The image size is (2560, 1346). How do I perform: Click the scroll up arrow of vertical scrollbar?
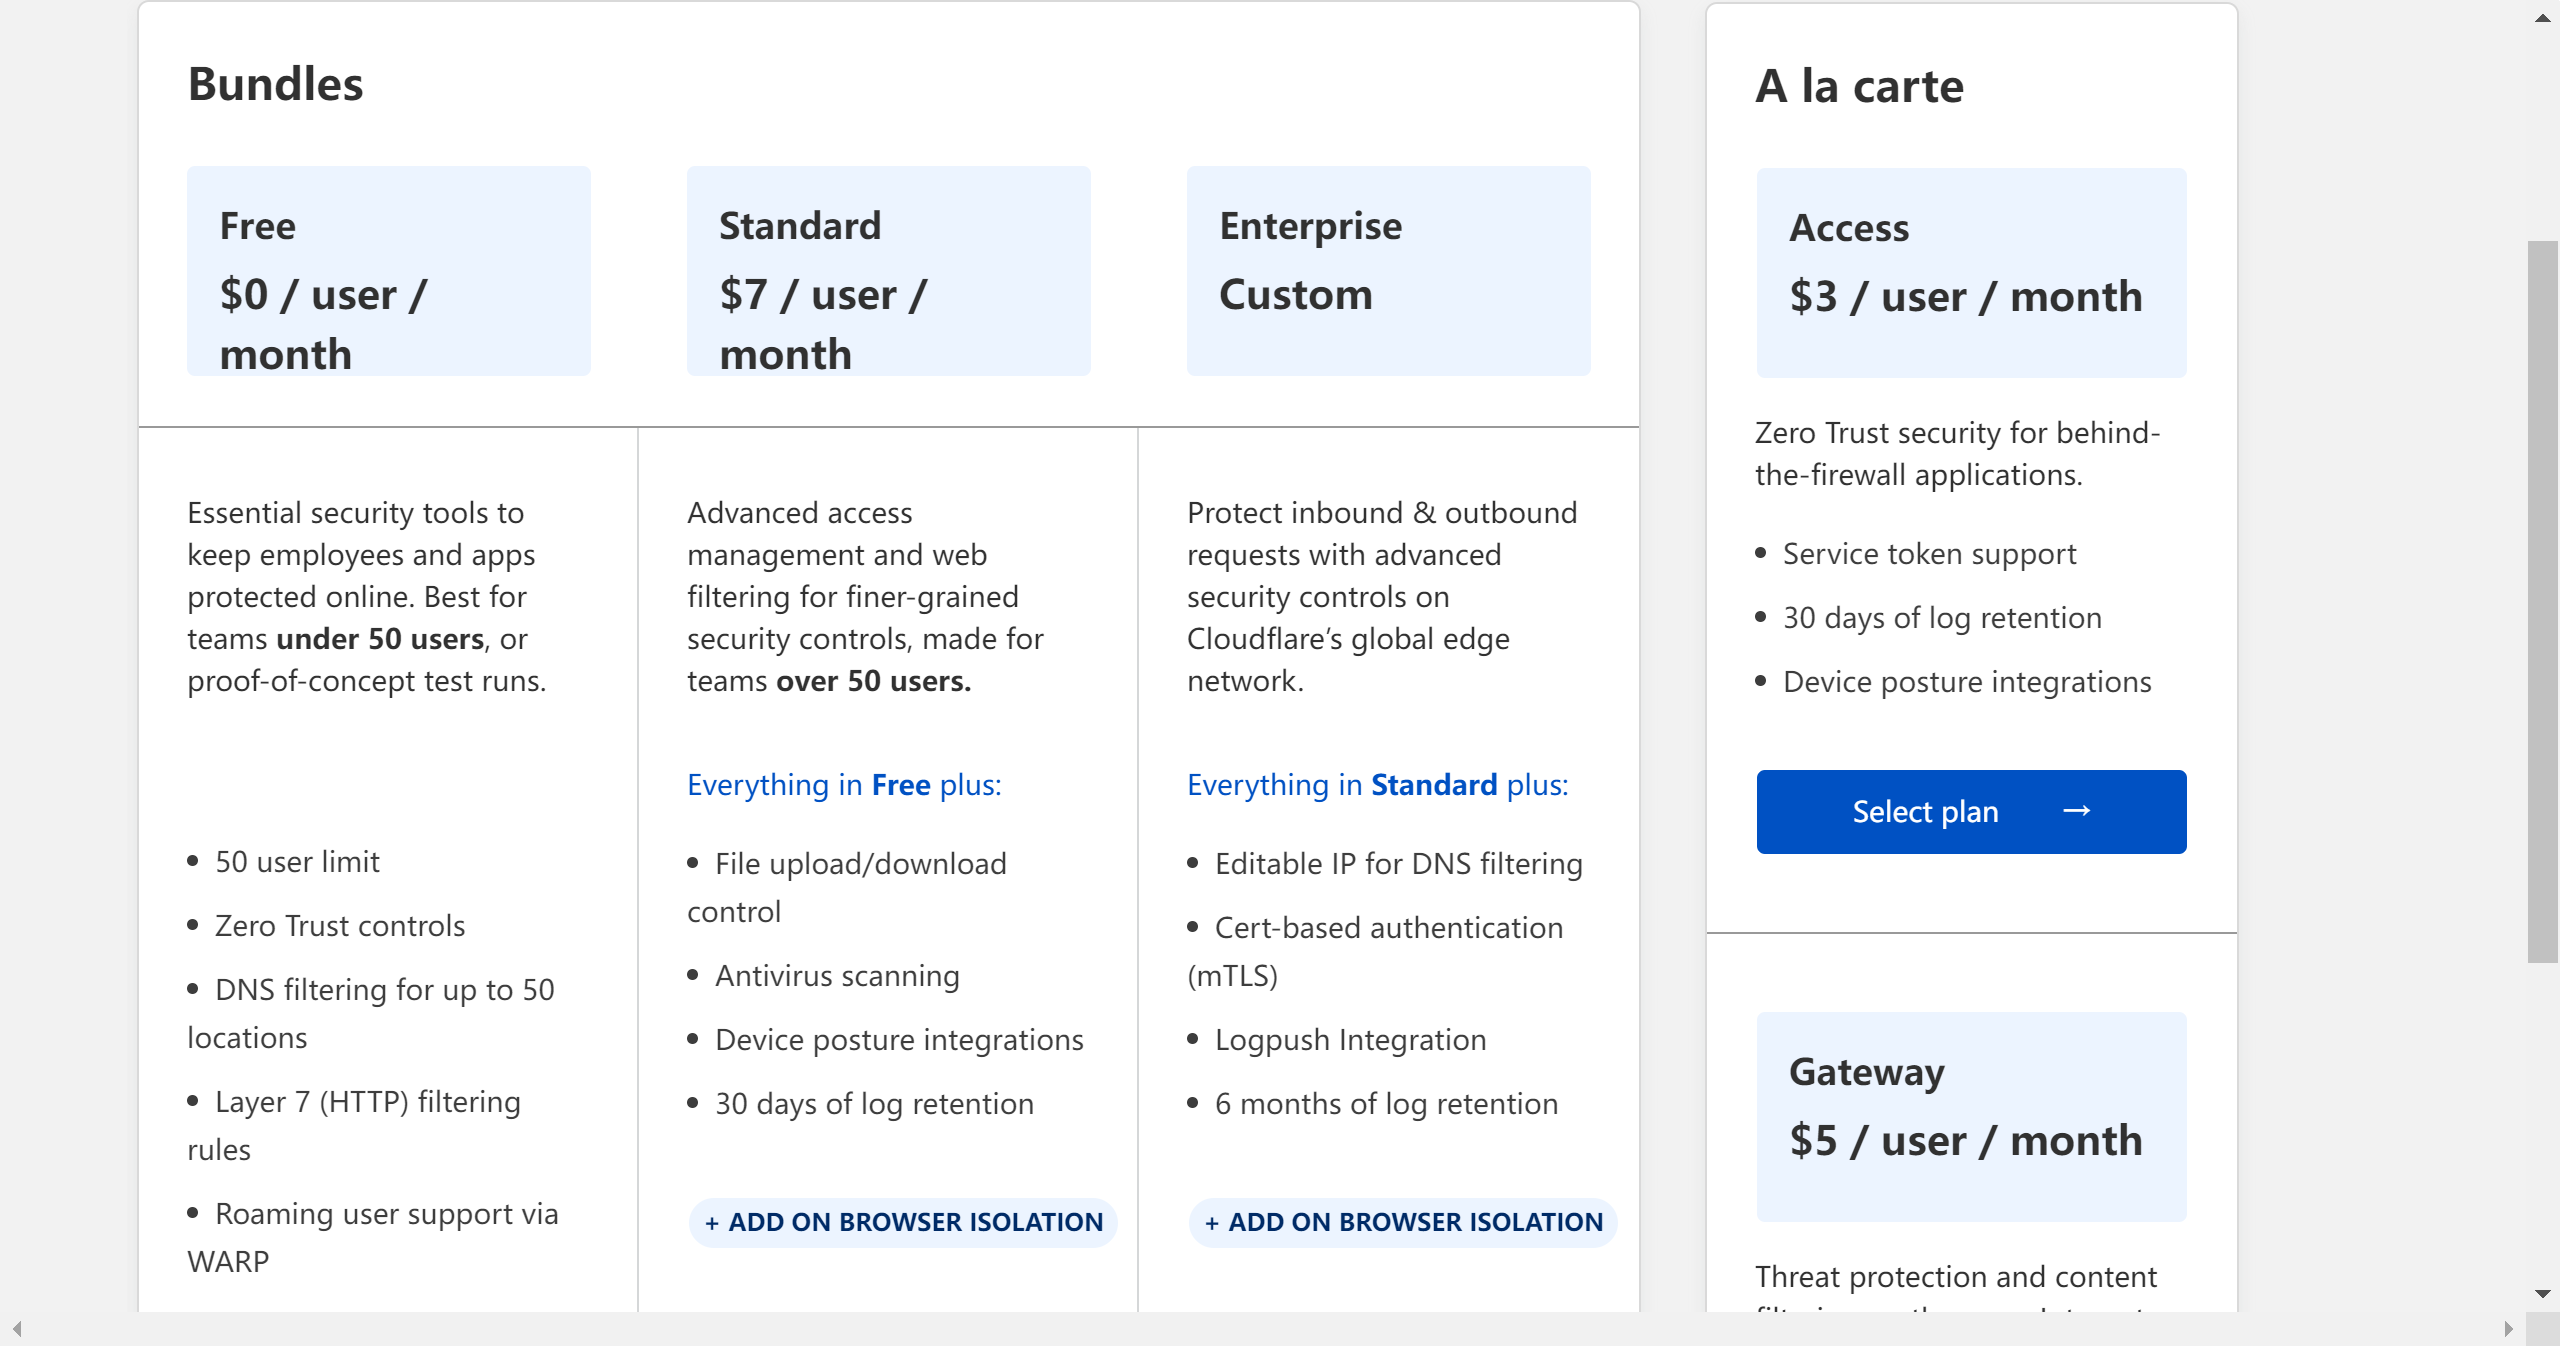coord(2543,18)
